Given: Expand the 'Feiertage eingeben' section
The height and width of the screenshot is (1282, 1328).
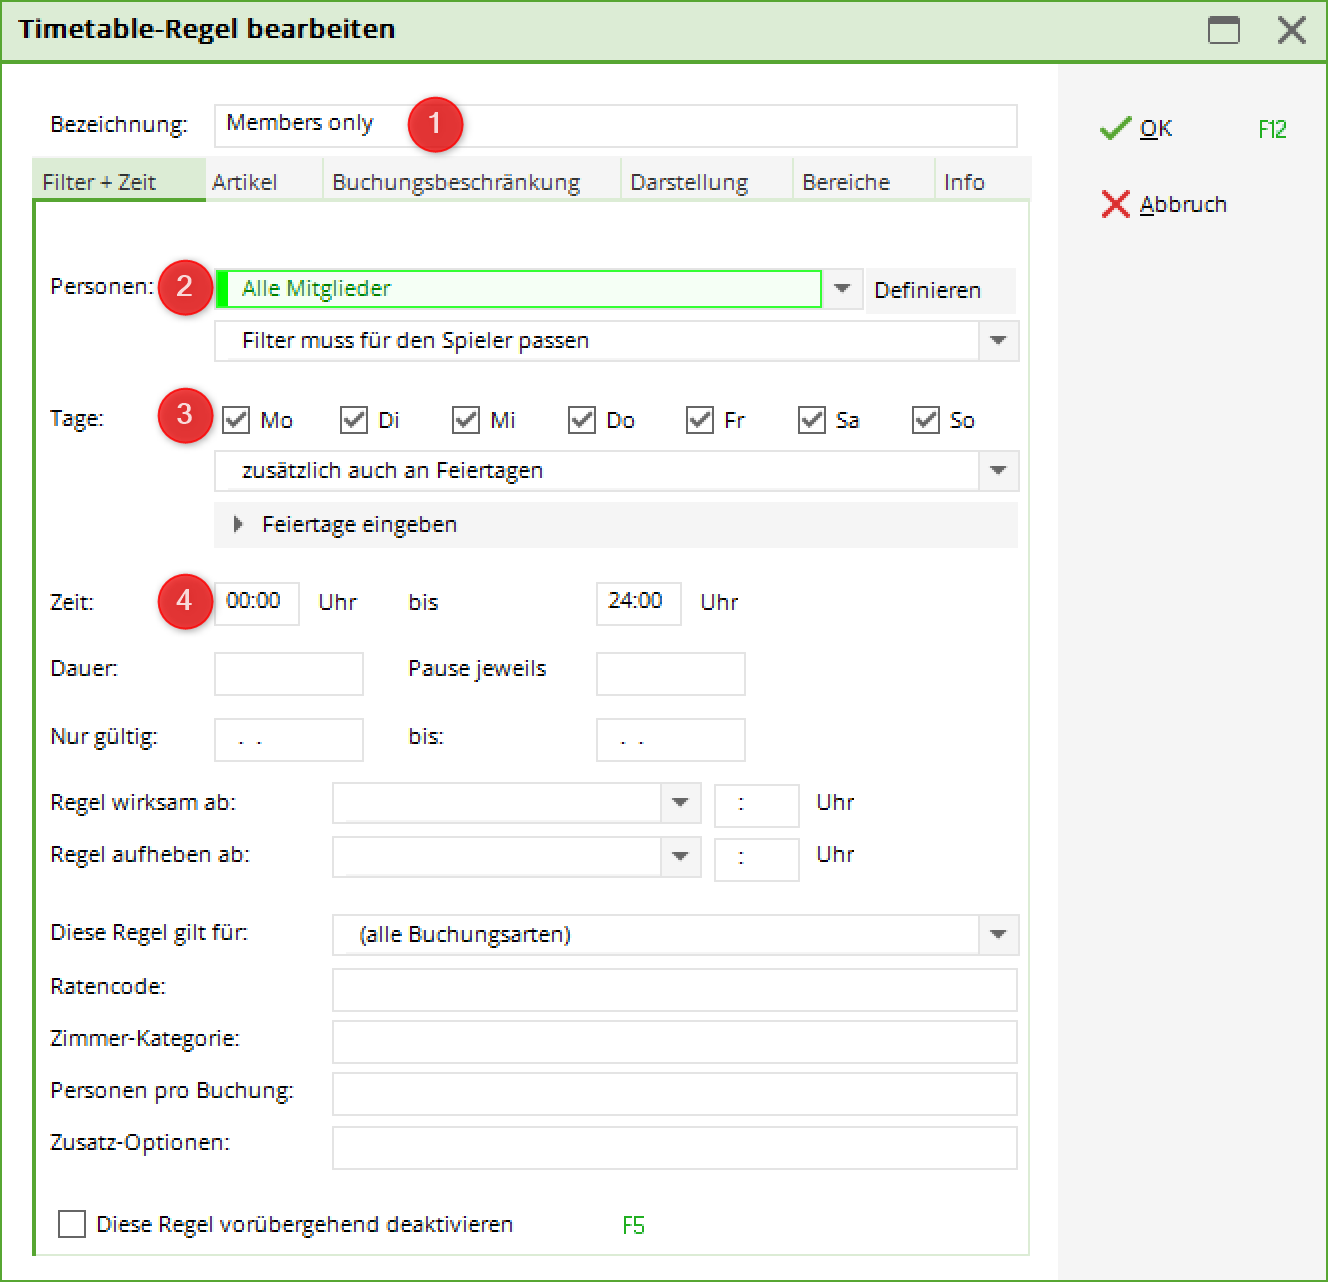Looking at the screenshot, I should (x=239, y=524).
